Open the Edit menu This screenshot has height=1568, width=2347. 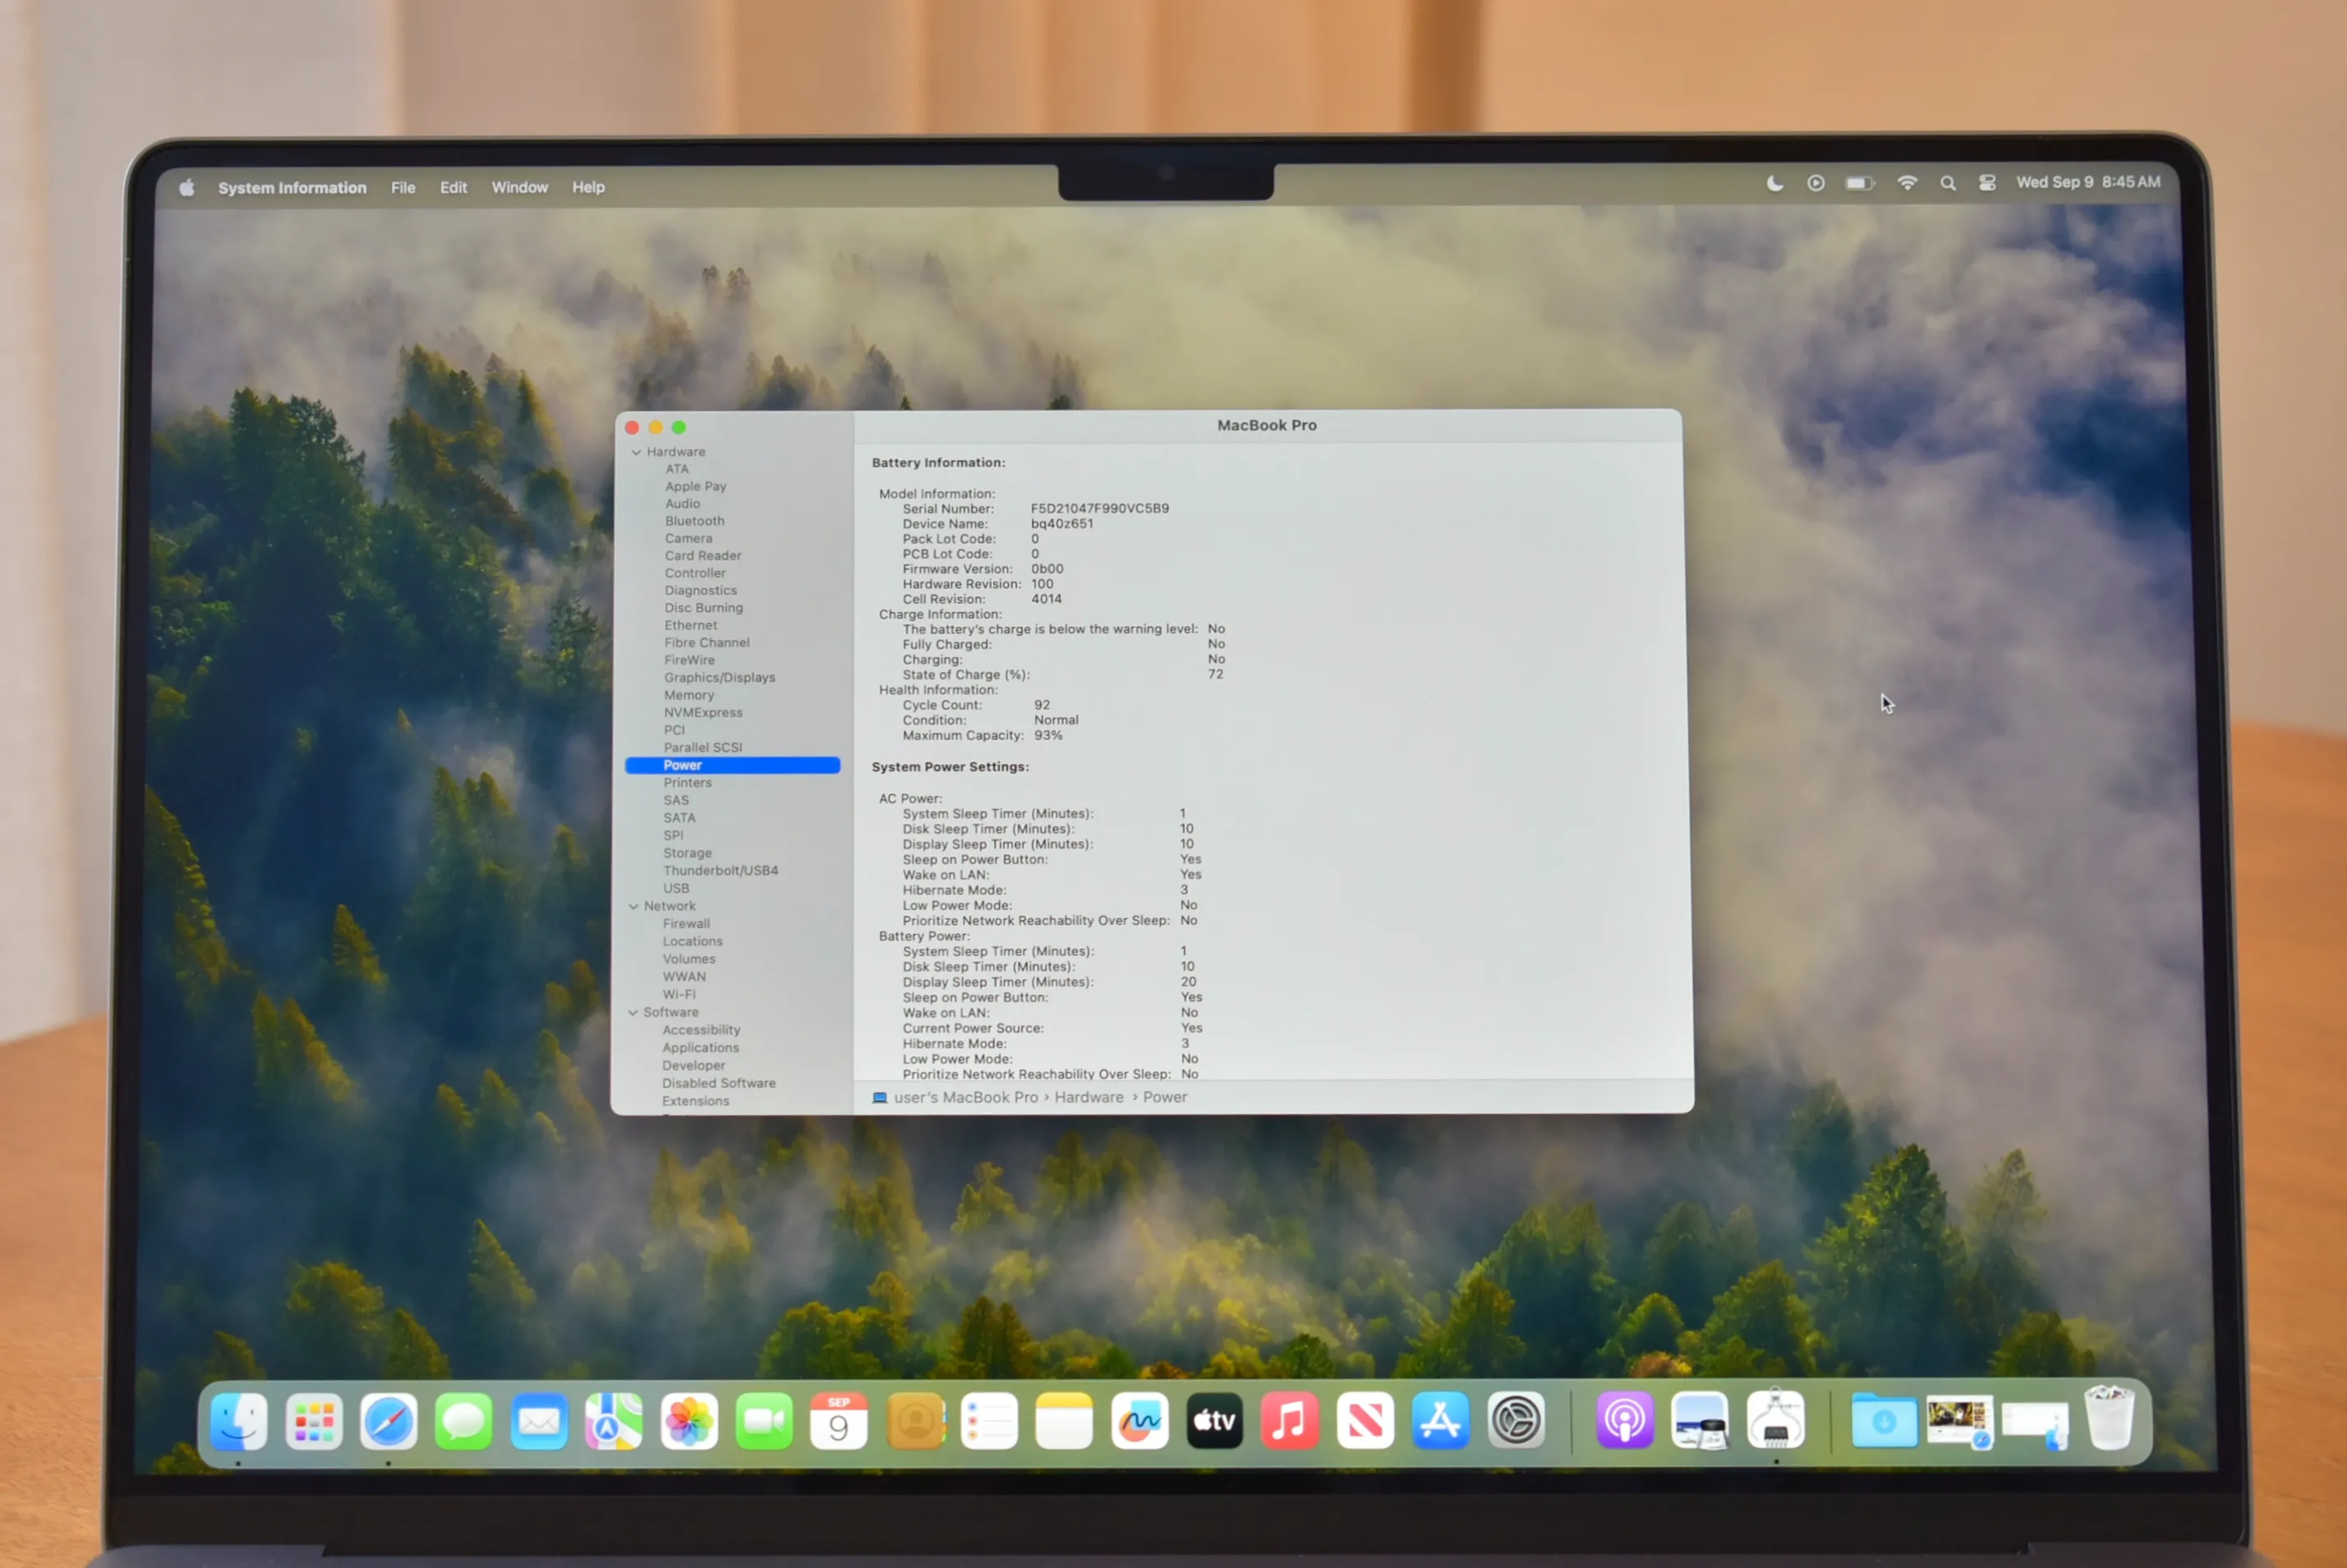coord(453,187)
